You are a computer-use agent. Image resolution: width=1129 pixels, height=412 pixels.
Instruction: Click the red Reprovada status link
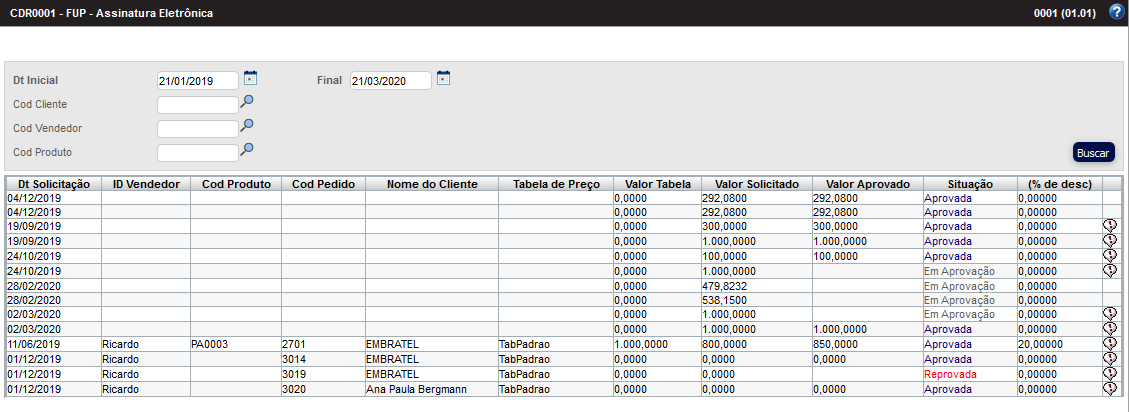click(x=950, y=374)
